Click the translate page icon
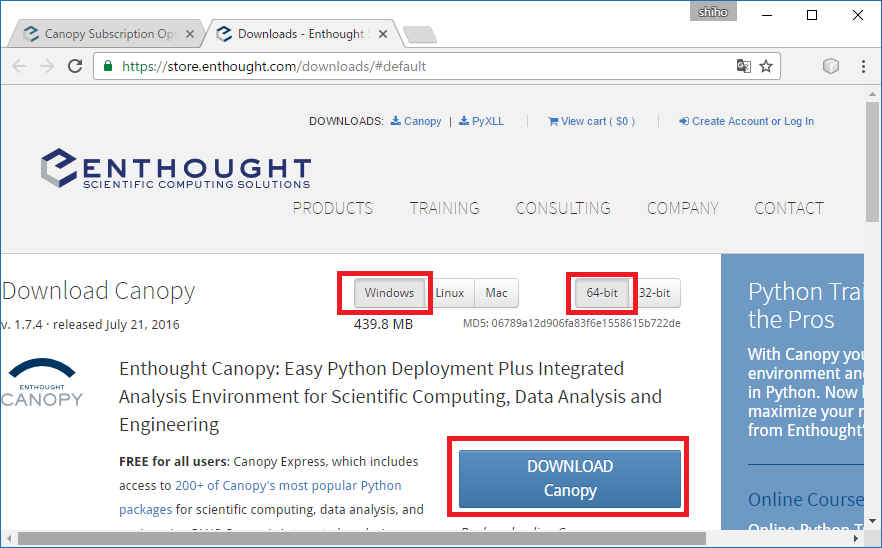The image size is (882, 548). pos(744,66)
